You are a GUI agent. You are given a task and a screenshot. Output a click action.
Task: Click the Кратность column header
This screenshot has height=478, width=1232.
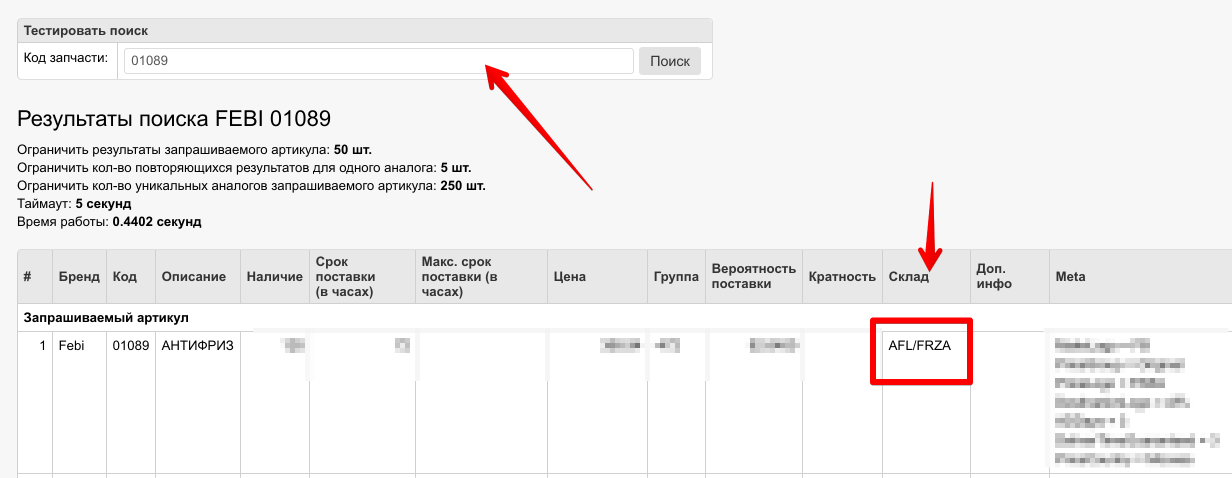point(842,276)
